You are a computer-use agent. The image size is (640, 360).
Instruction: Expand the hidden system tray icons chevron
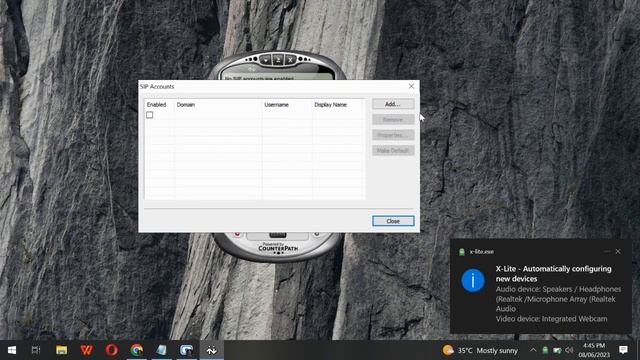[533, 350]
